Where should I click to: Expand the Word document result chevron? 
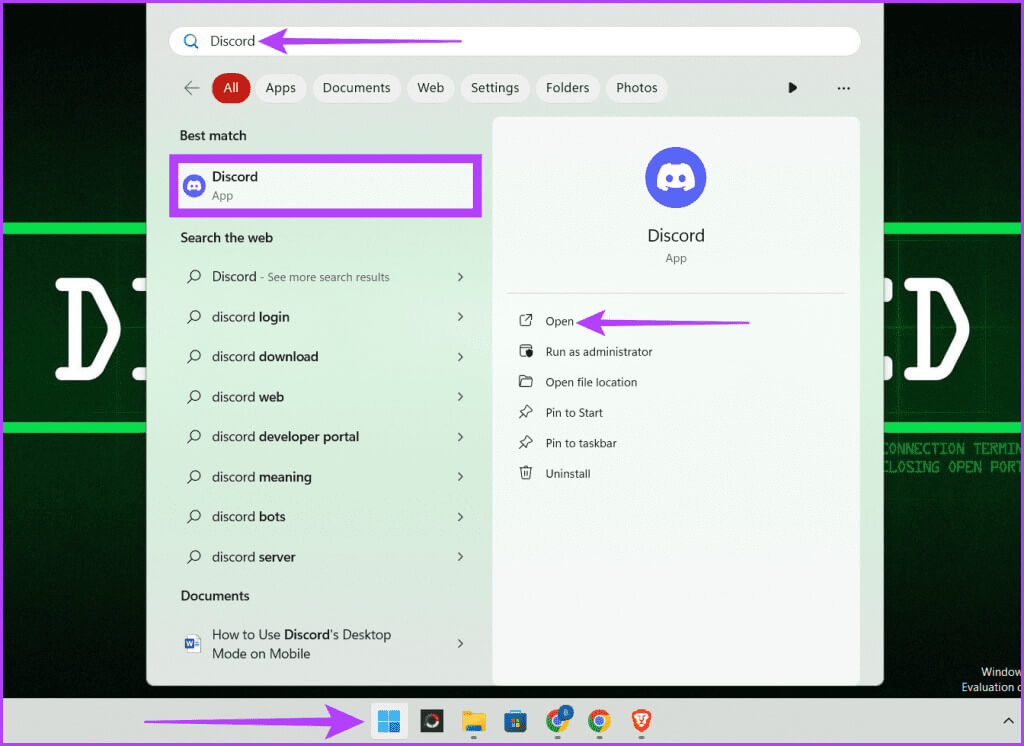(x=460, y=643)
